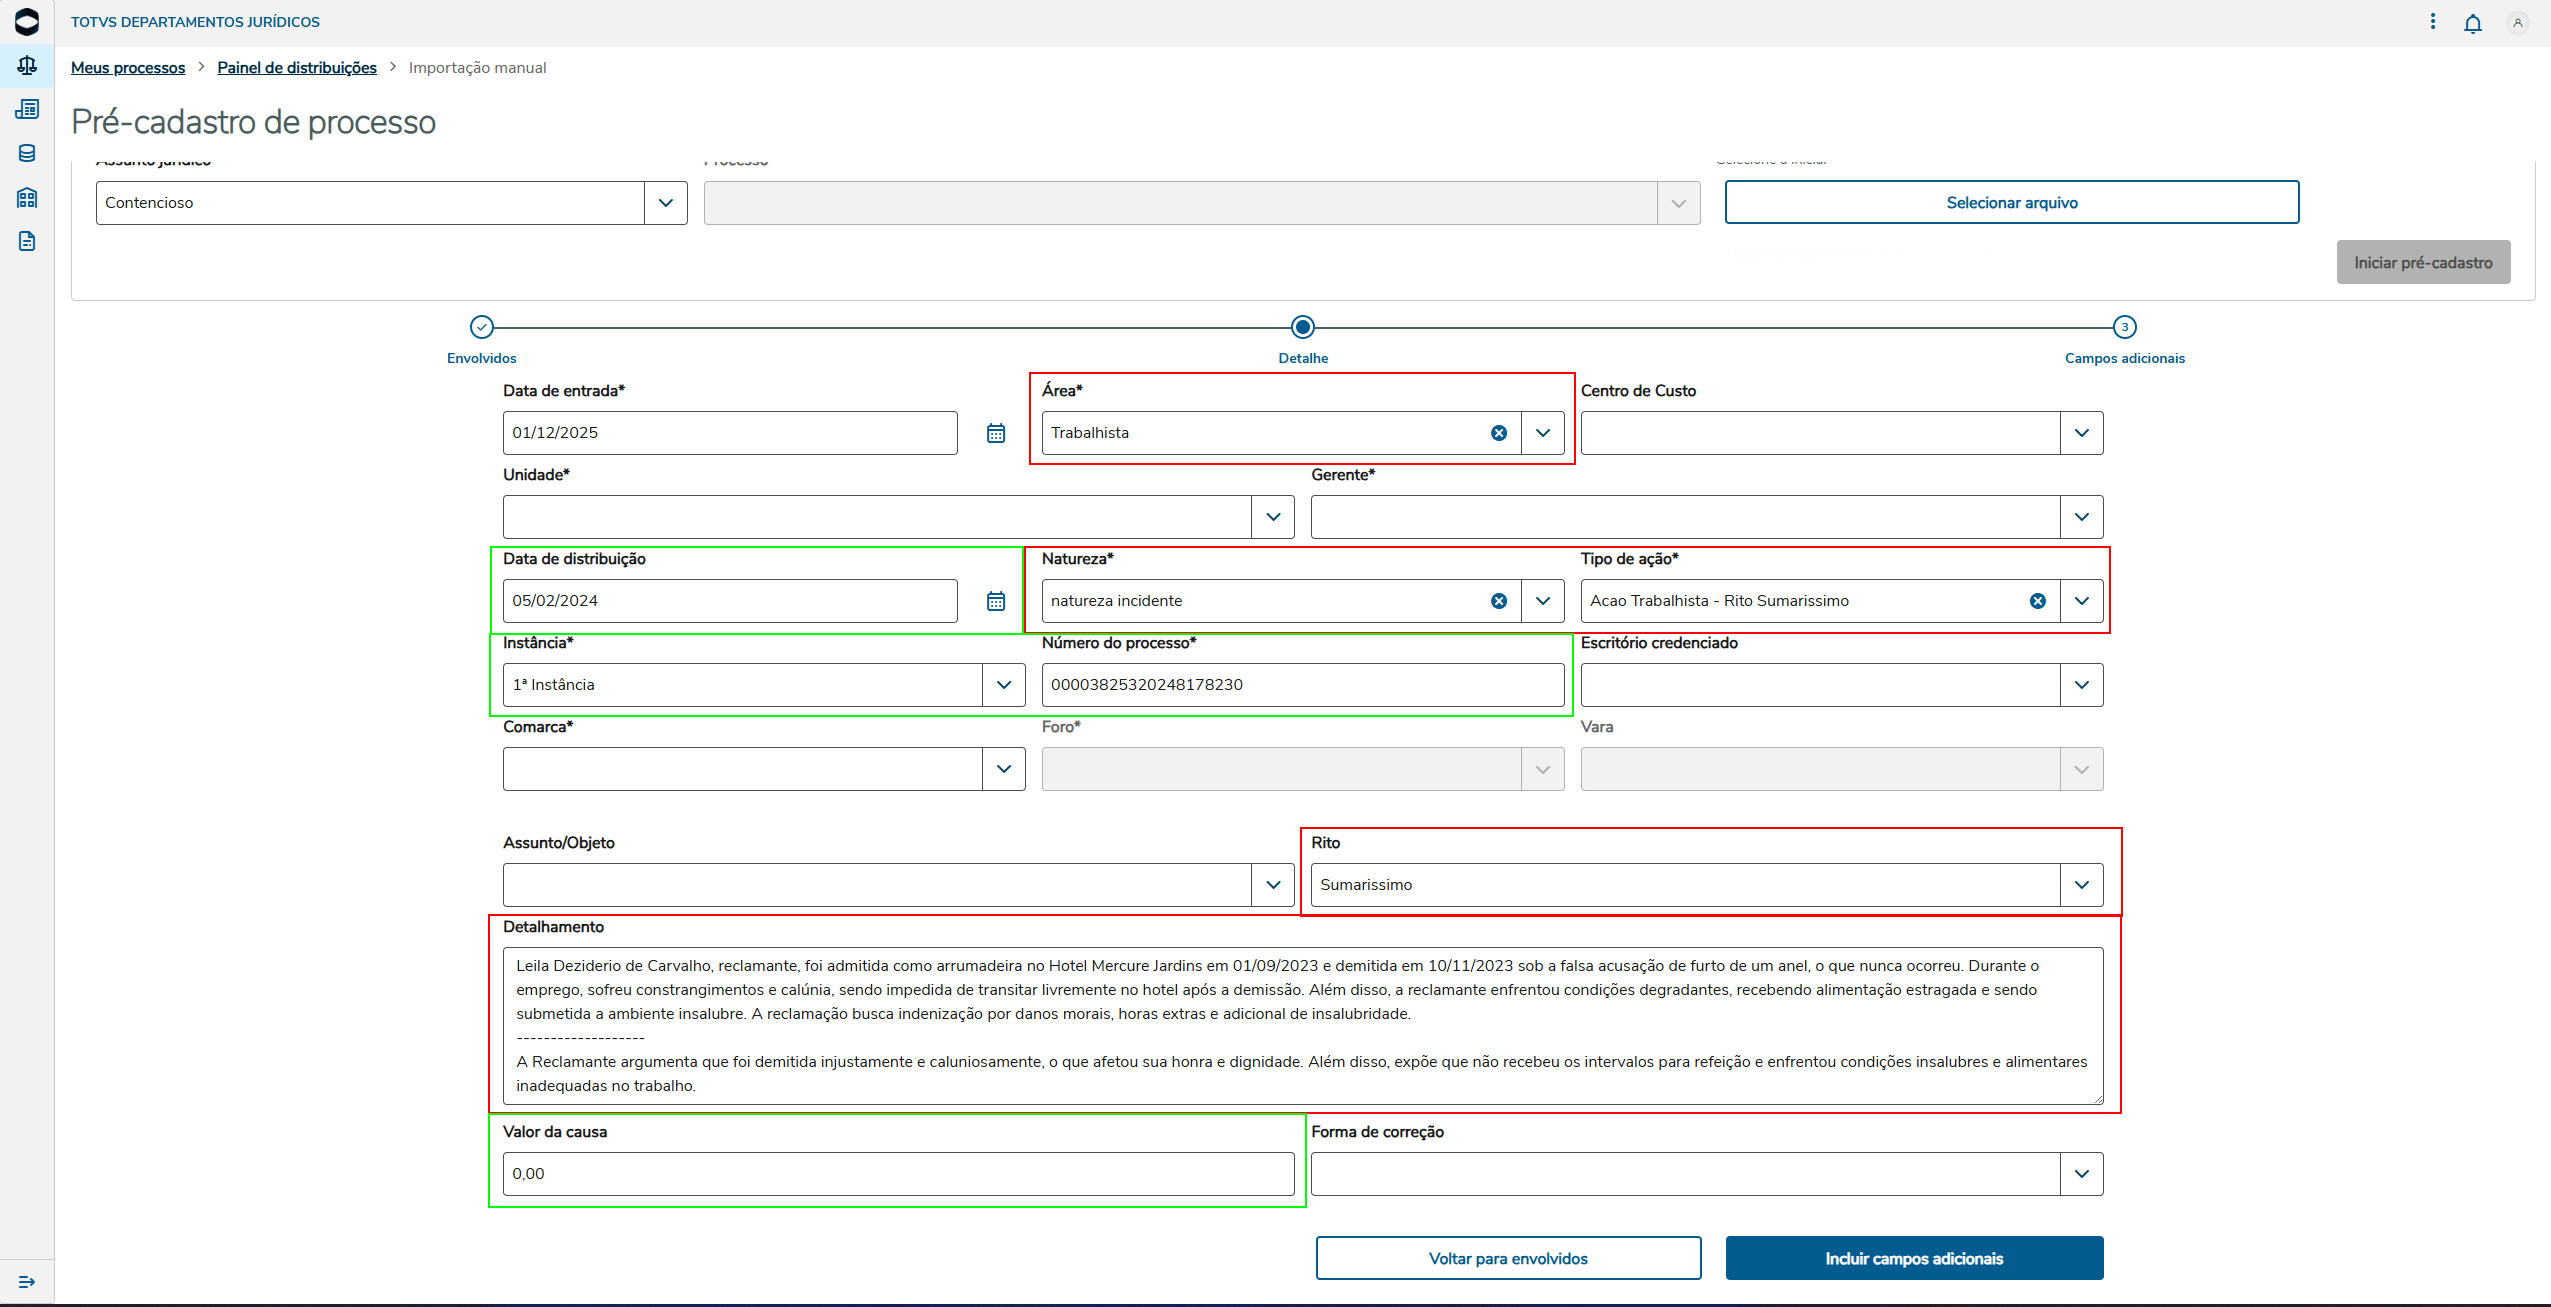2551x1307 pixels.
Task: Open calendar for Data de distribuição
Action: click(x=995, y=601)
